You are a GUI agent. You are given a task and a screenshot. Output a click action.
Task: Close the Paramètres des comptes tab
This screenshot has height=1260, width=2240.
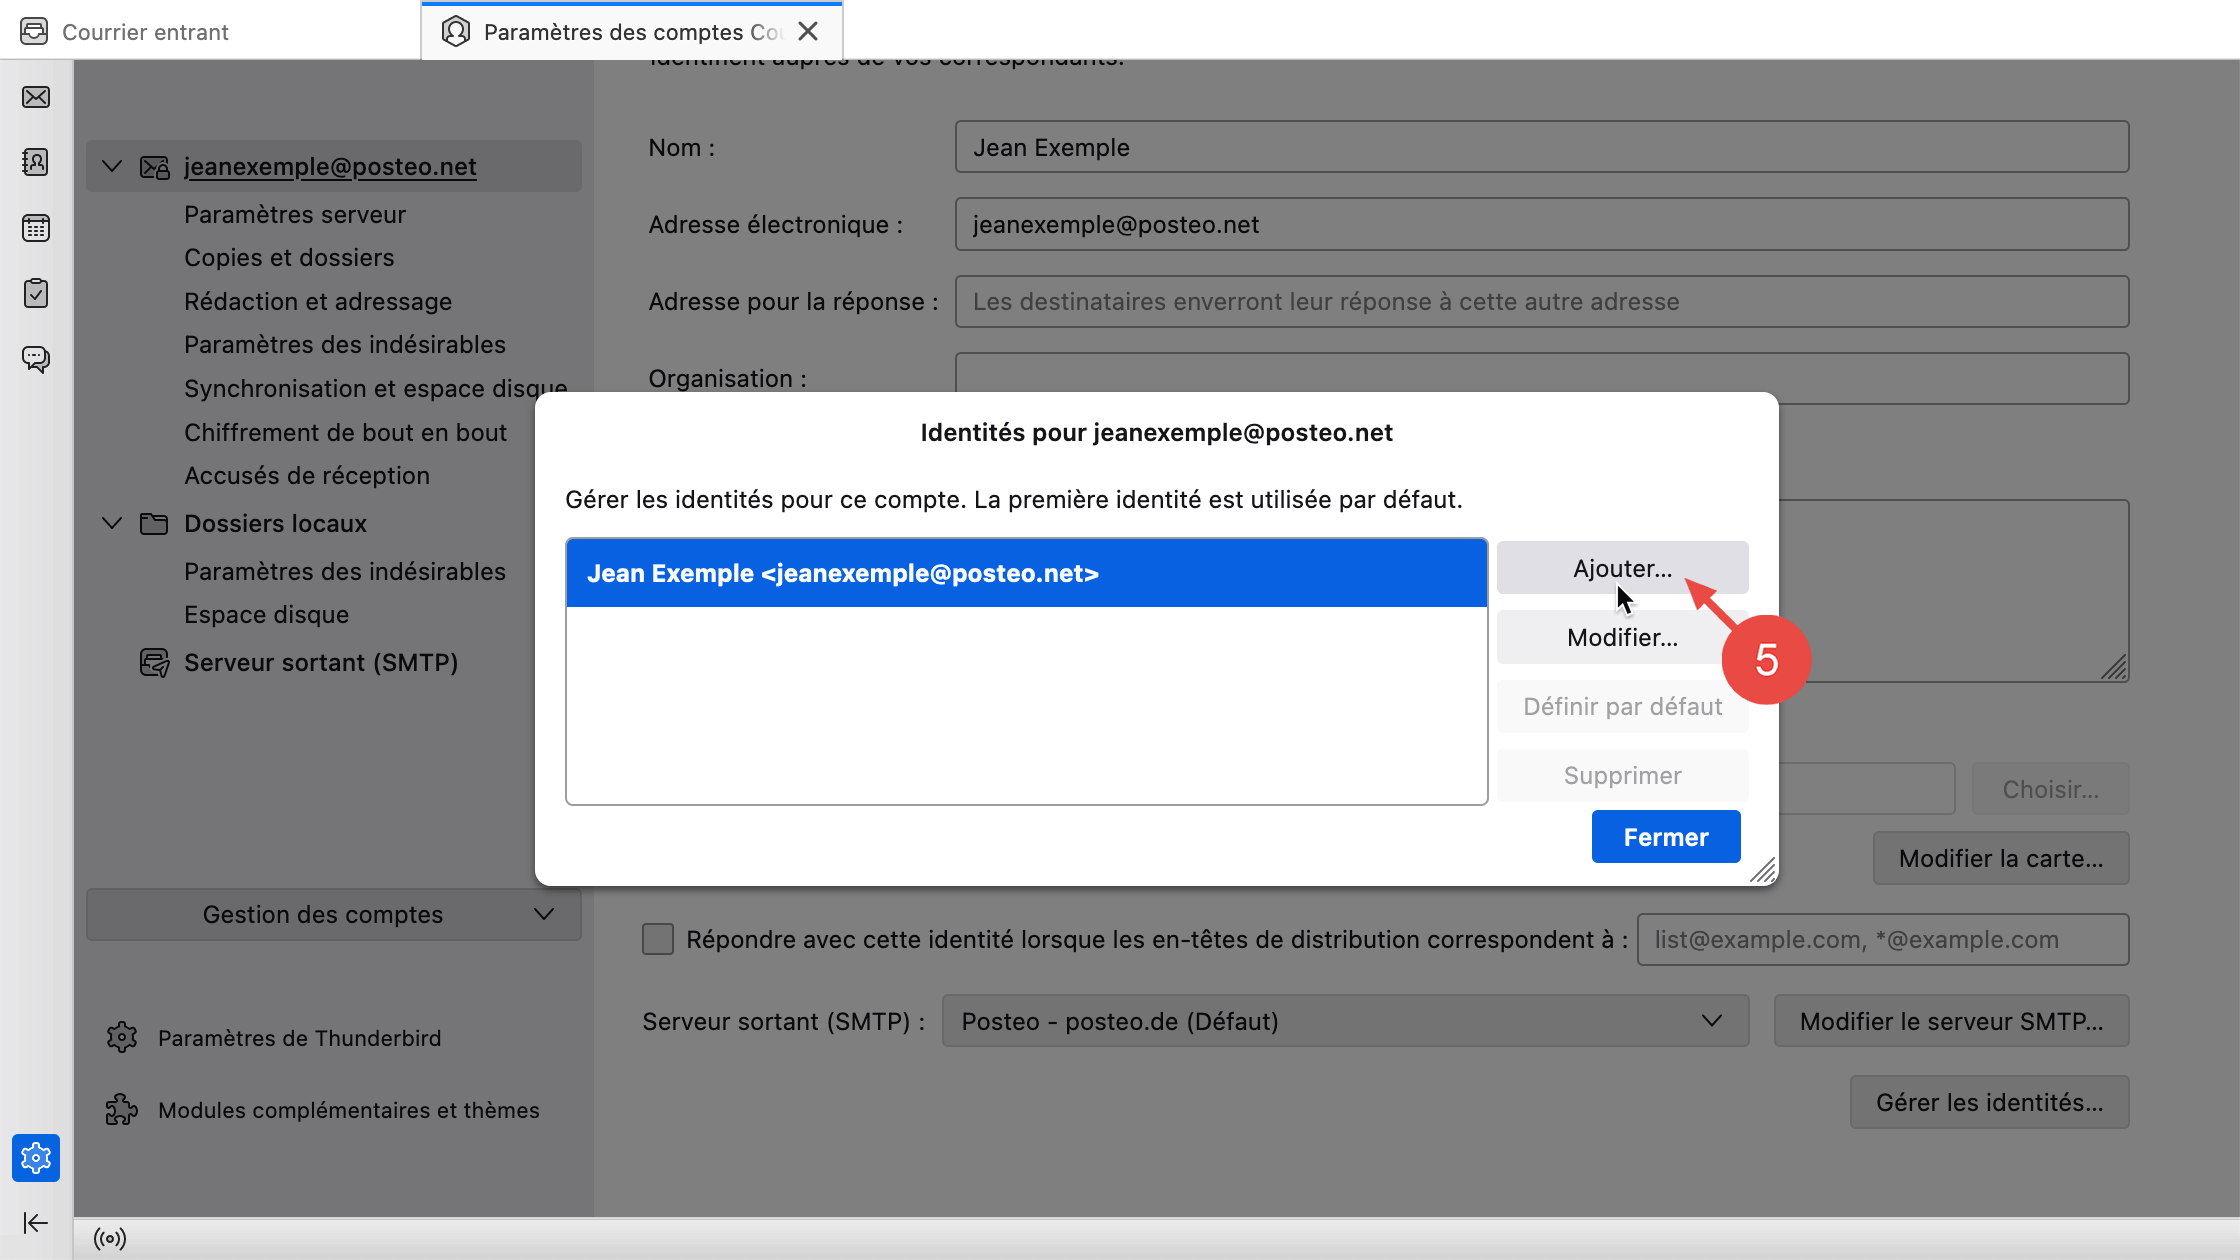pyautogui.click(x=808, y=32)
